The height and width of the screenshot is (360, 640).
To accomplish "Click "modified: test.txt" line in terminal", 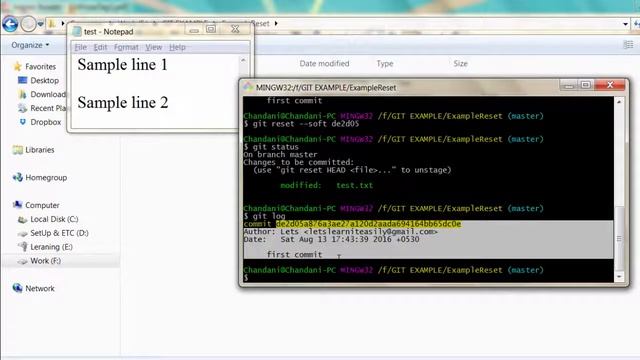I will [x=327, y=185].
